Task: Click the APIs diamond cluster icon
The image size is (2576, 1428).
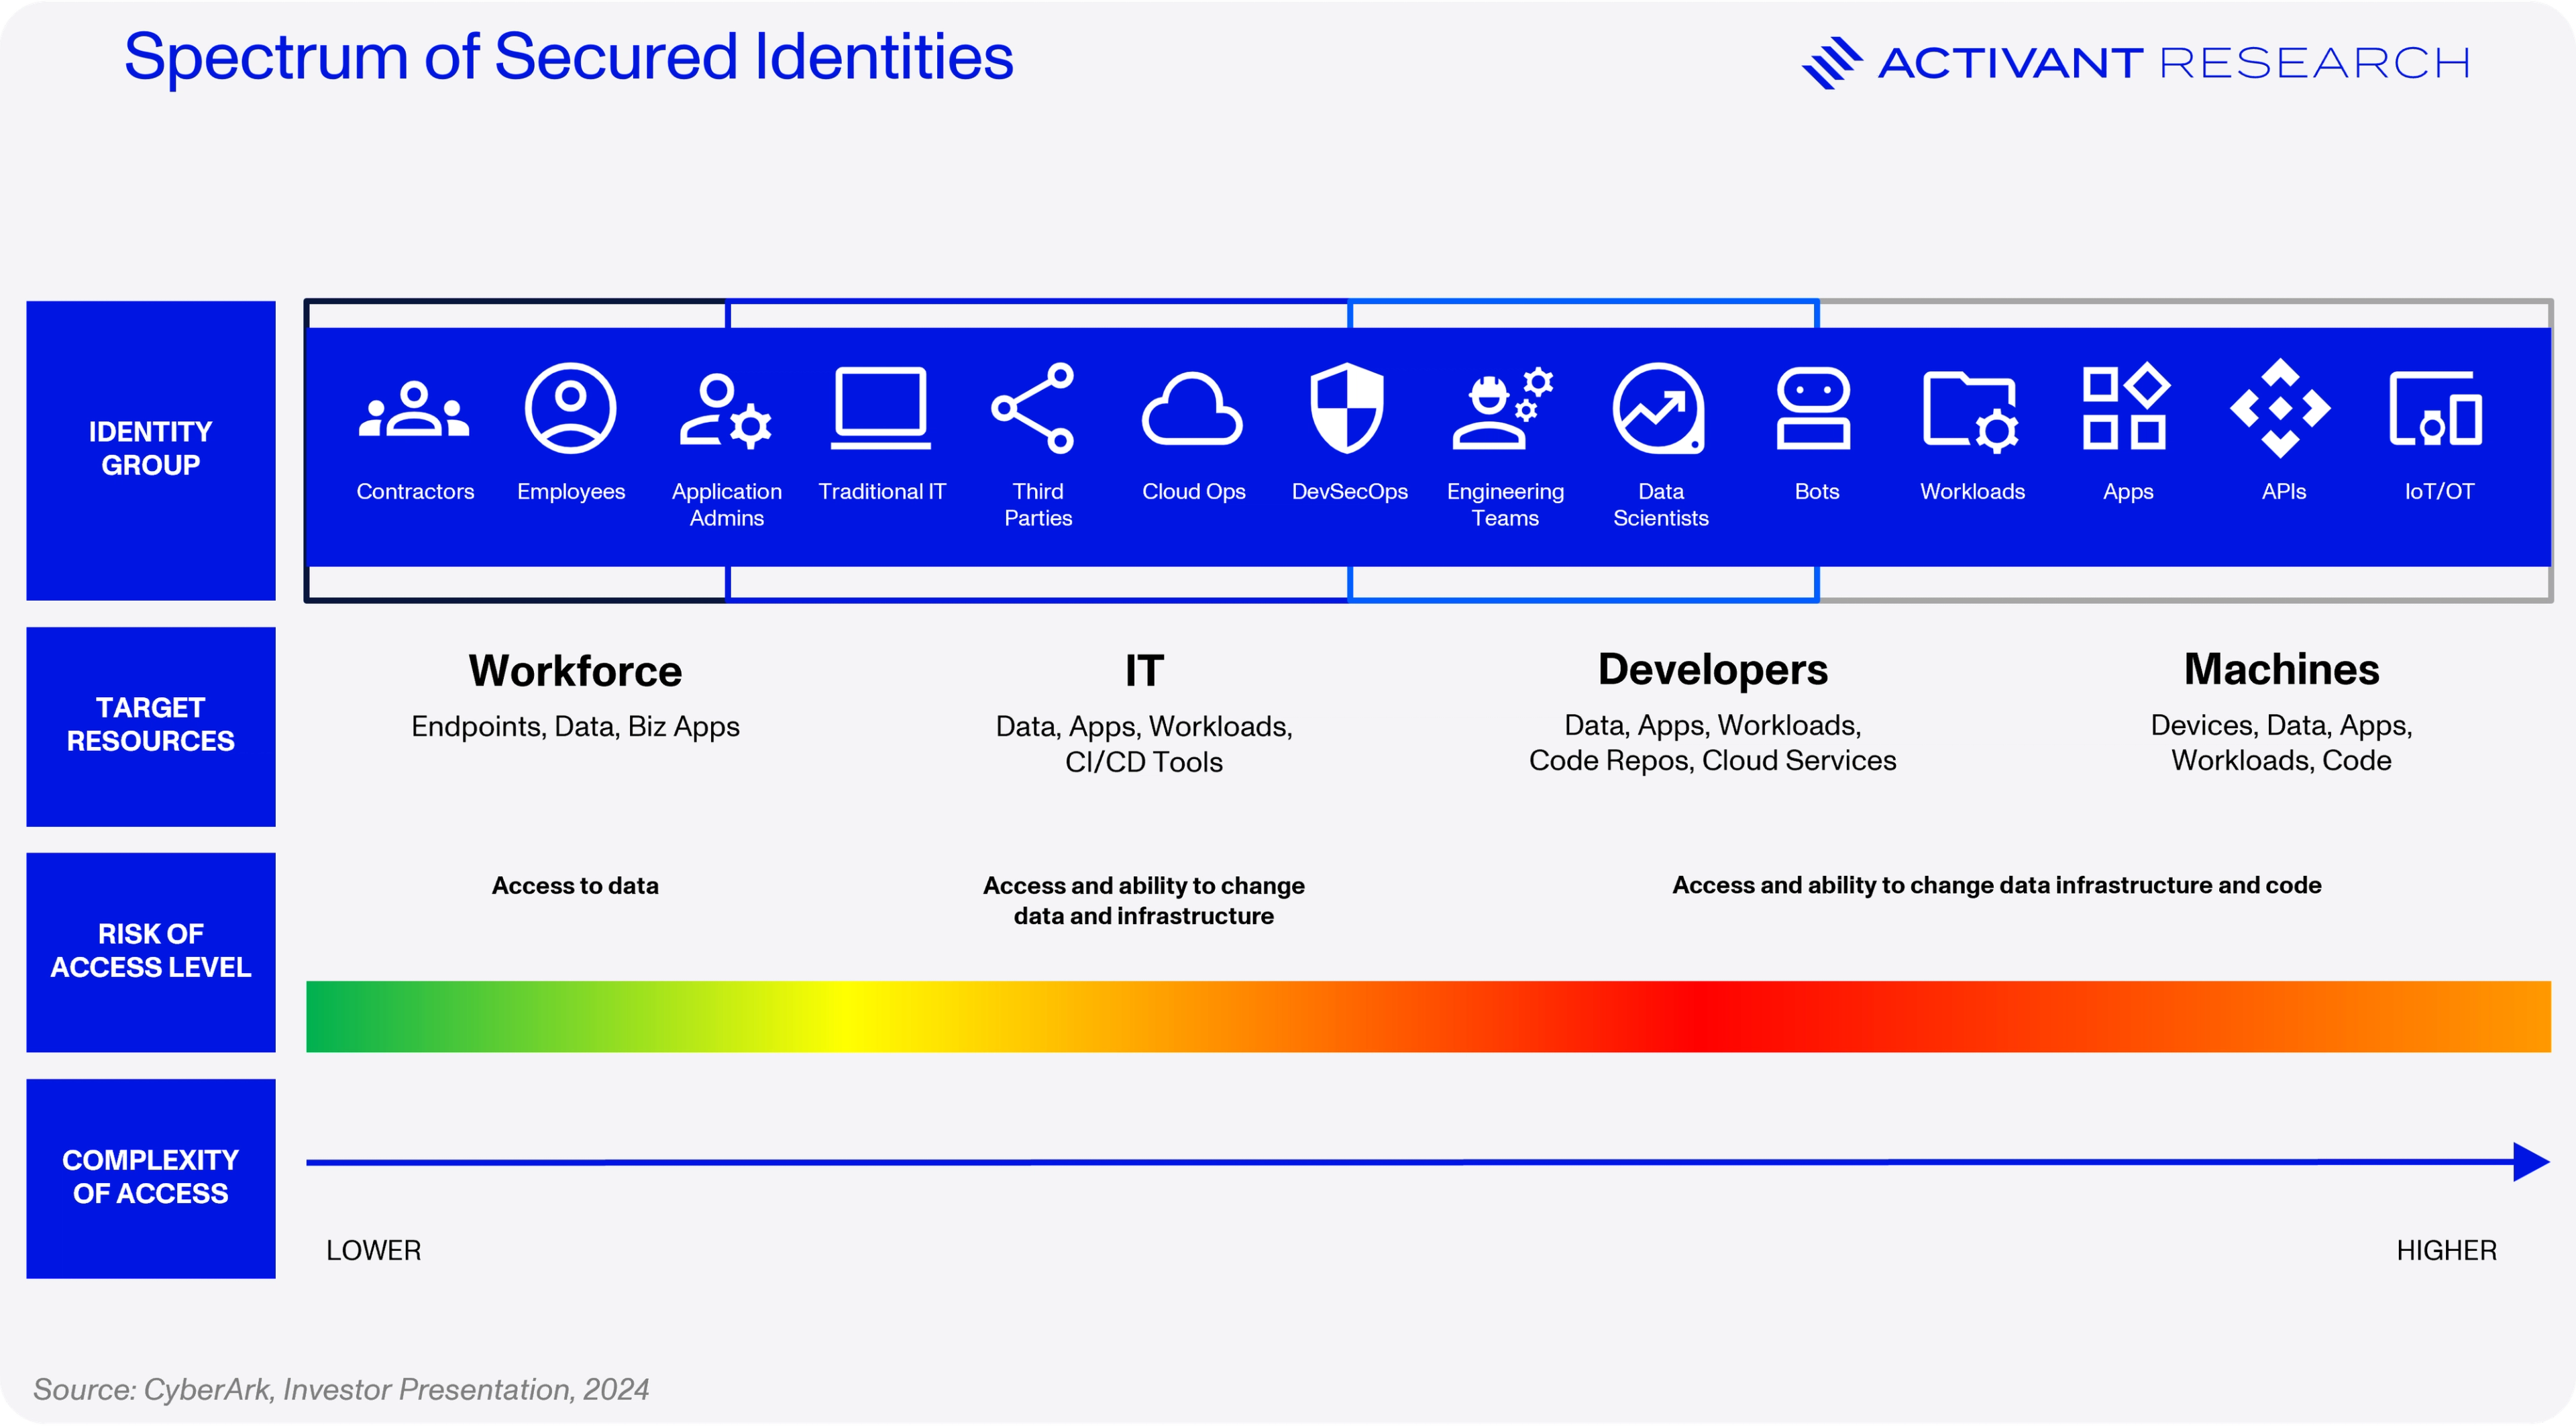Action: pyautogui.click(x=2280, y=408)
